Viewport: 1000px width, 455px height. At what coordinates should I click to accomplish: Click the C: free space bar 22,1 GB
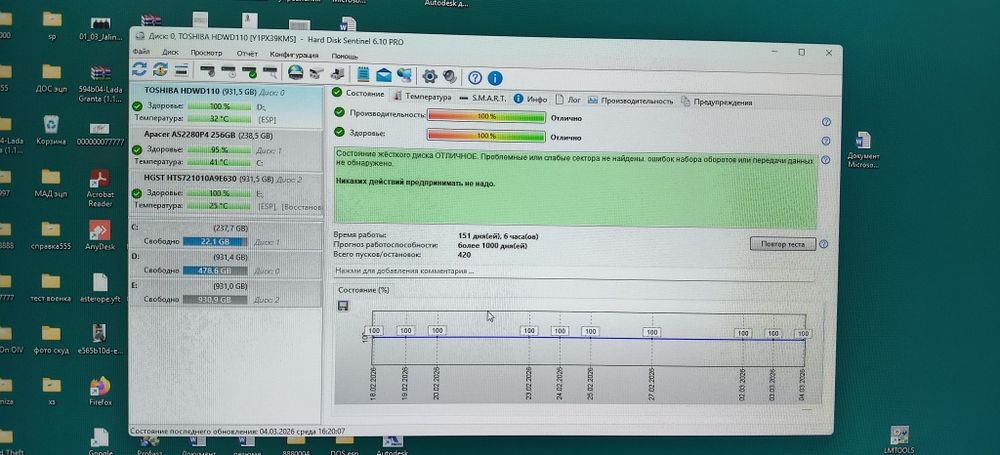215,242
